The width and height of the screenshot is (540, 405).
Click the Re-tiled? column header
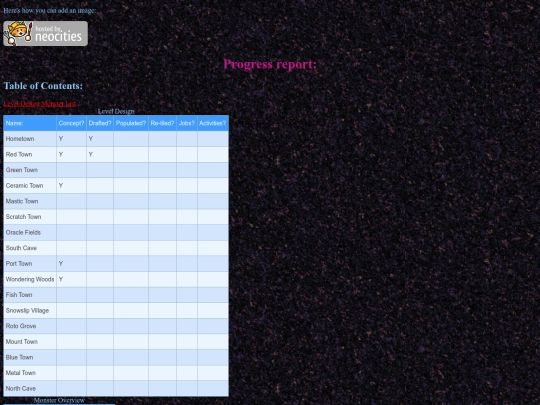point(162,123)
